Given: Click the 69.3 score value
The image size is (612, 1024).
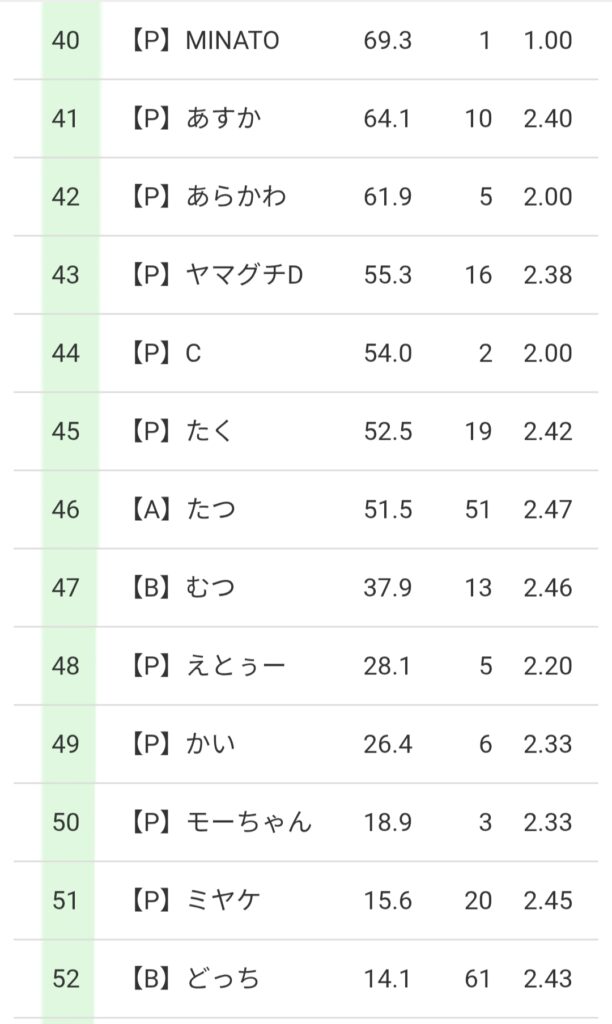Looking at the screenshot, I should pos(388,41).
